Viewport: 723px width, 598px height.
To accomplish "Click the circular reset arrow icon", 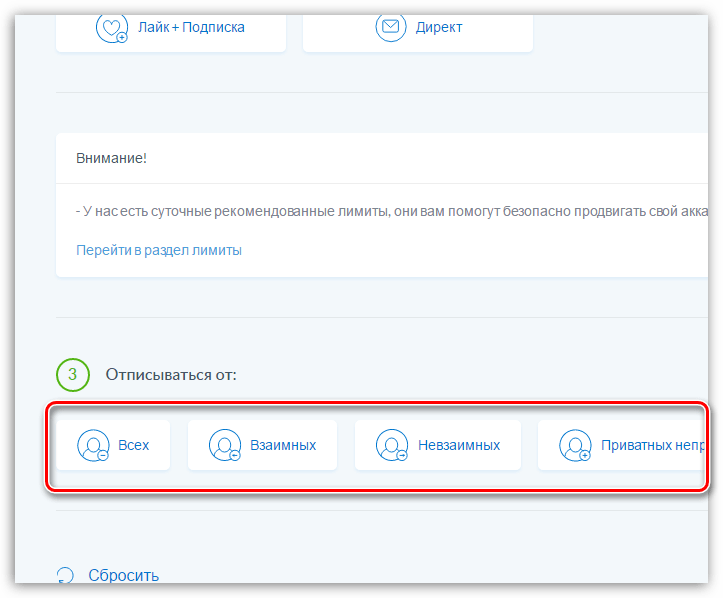I will (65, 575).
